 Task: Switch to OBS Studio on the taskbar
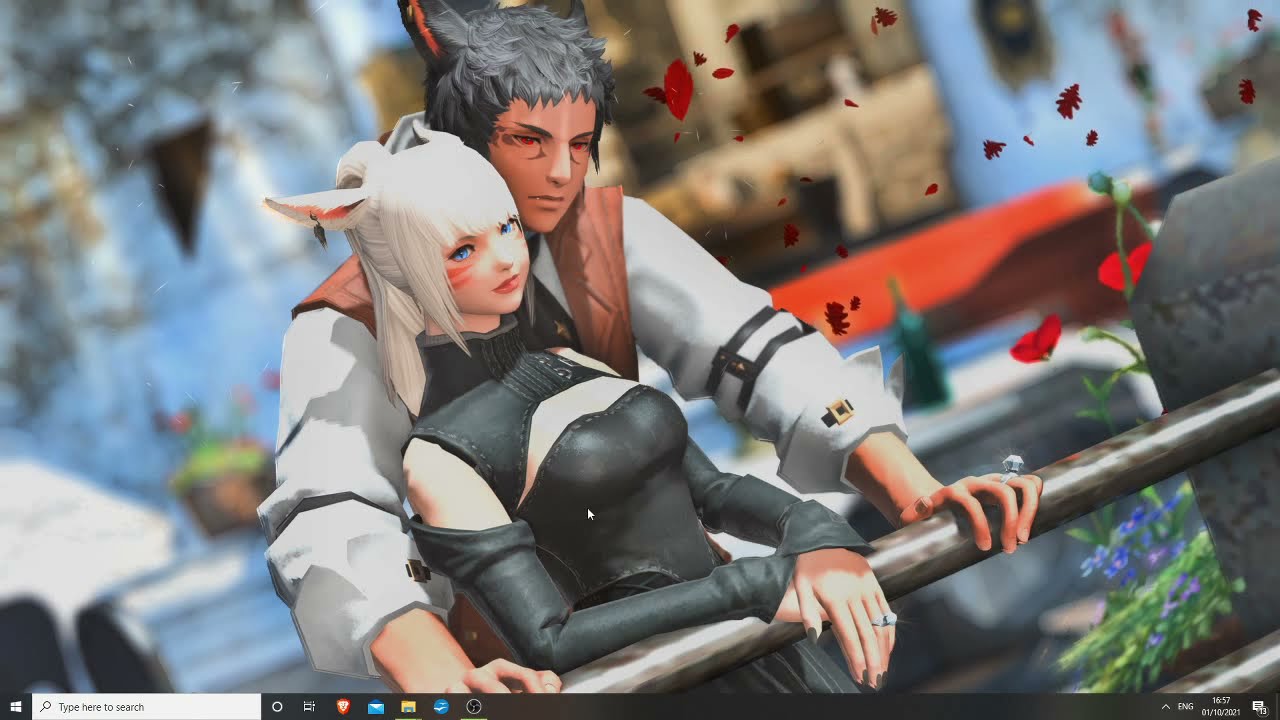coord(474,707)
